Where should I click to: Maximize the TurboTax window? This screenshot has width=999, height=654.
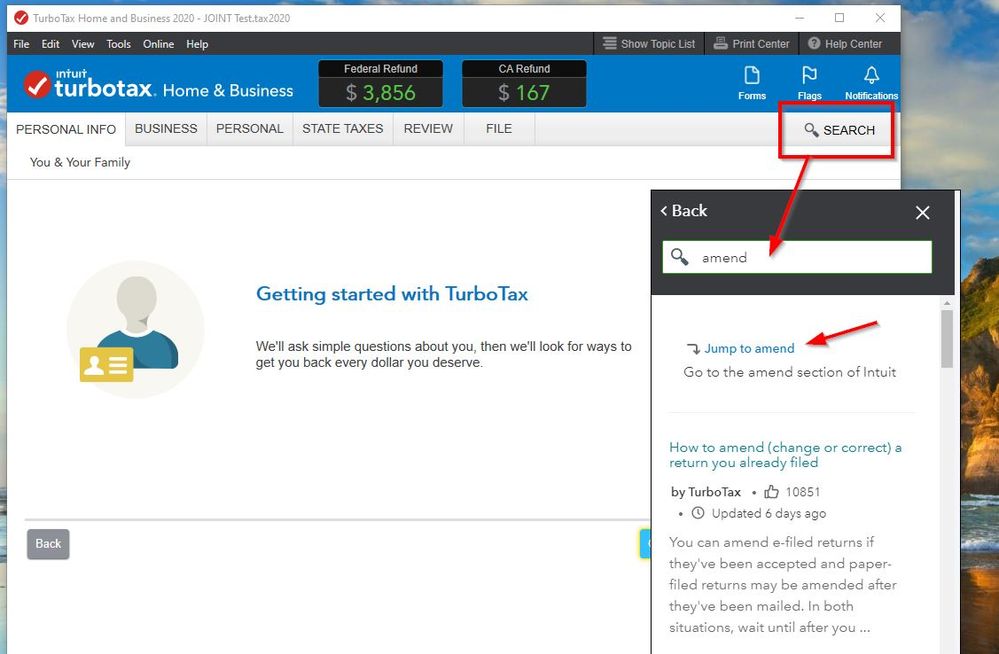[839, 18]
